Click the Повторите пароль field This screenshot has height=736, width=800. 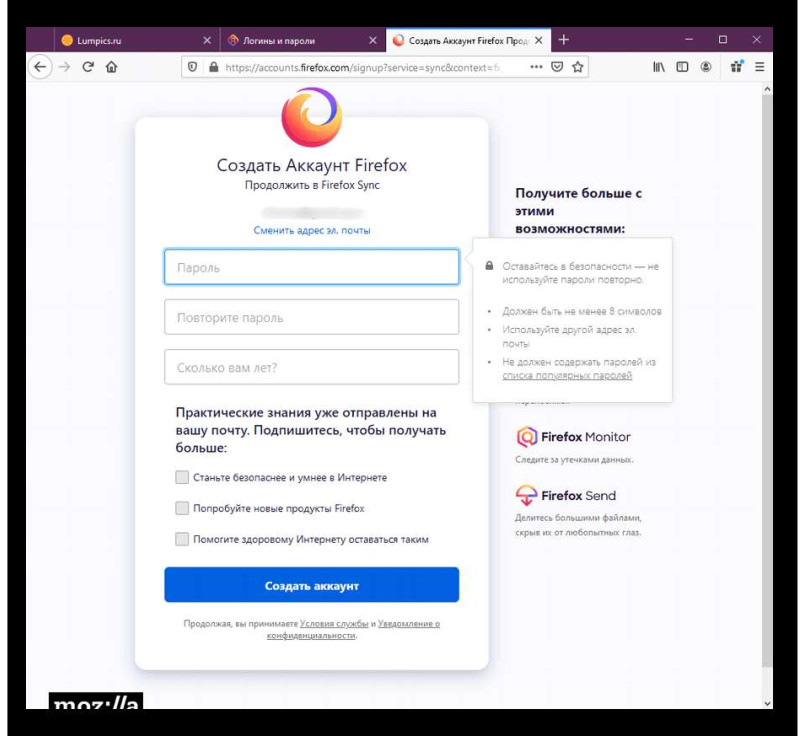click(312, 317)
